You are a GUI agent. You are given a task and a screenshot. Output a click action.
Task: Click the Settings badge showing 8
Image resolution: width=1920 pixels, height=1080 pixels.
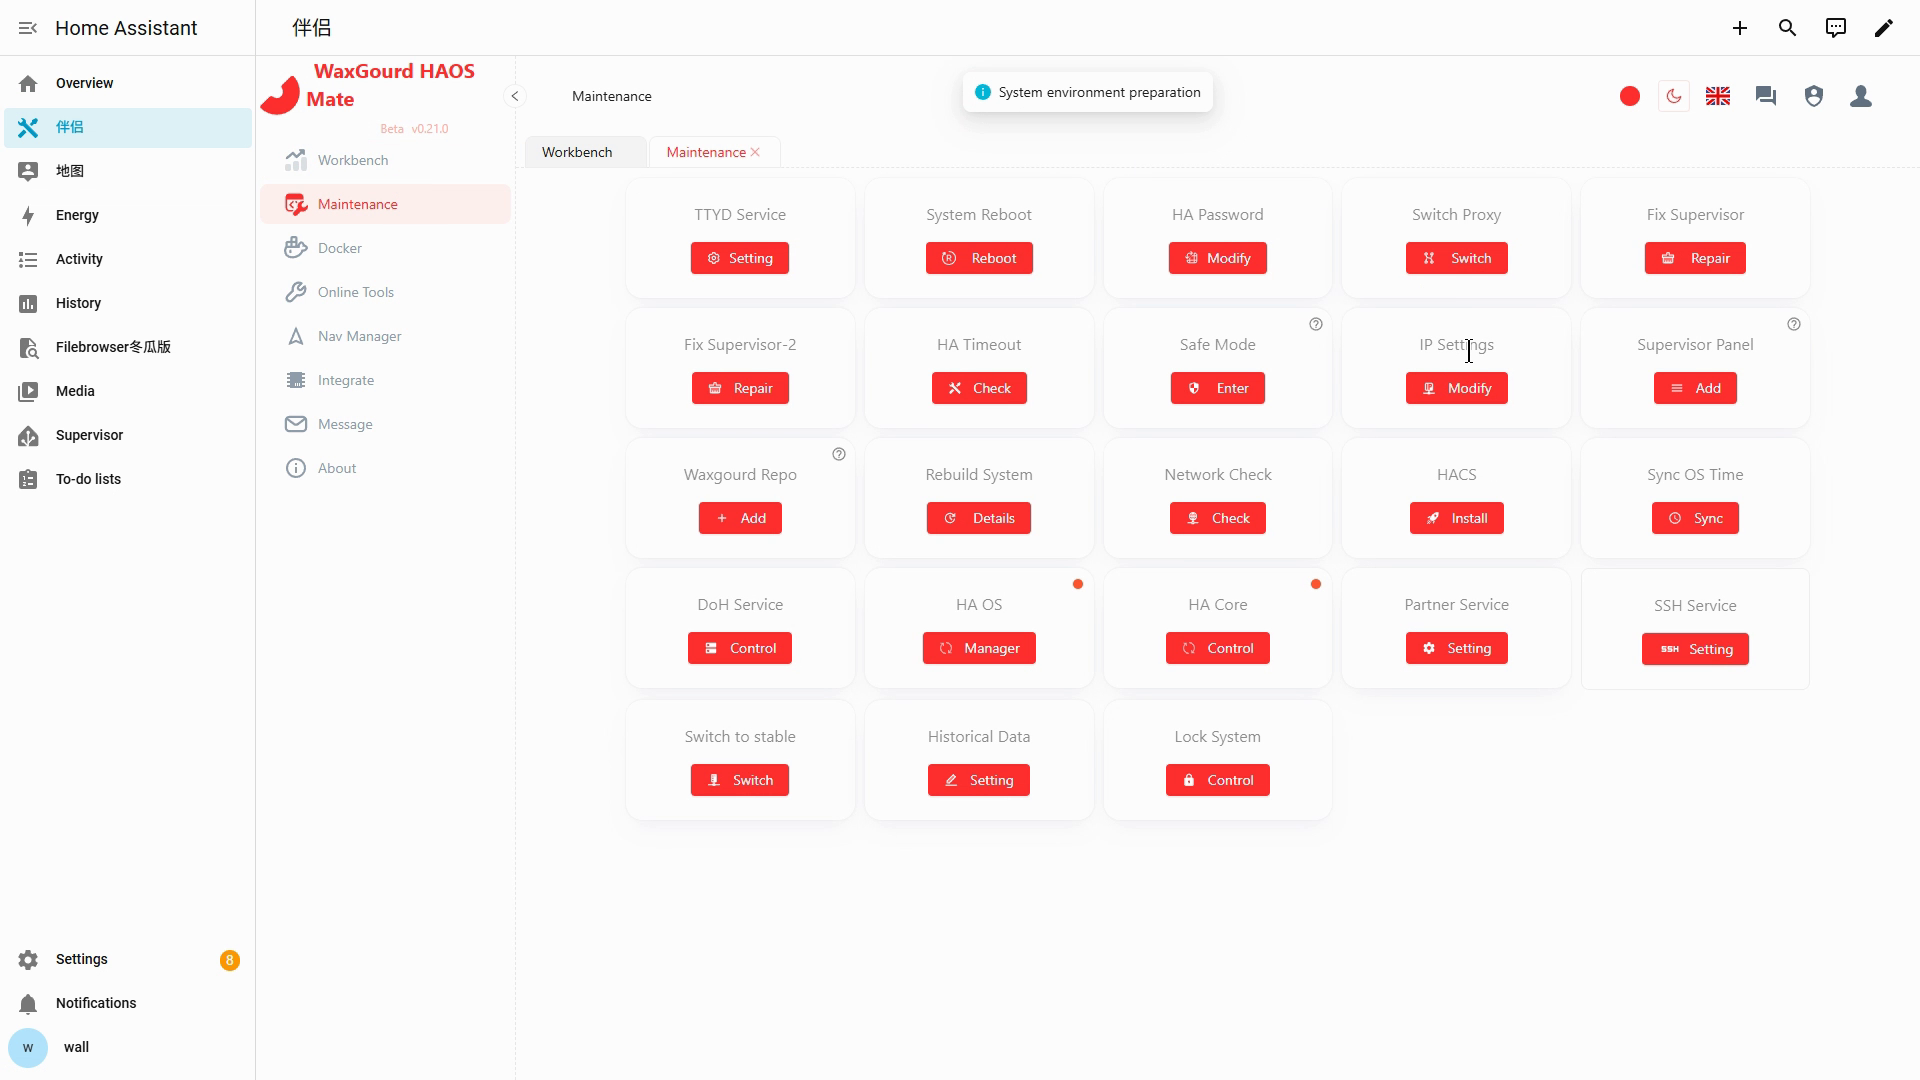tap(230, 960)
